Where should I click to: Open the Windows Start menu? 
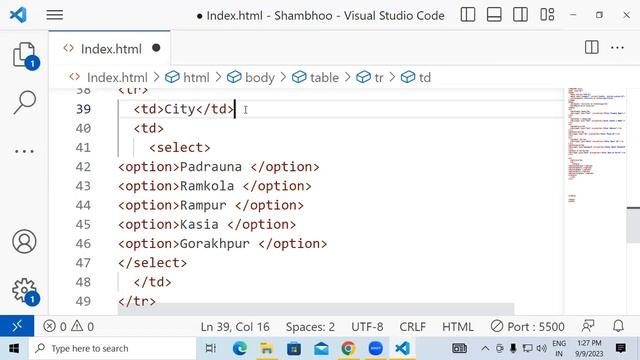[x=14, y=349]
